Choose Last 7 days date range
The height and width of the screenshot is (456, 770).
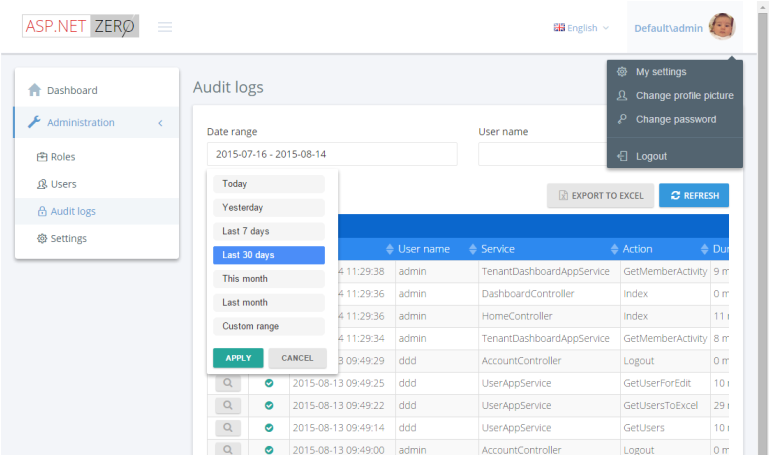coord(268,231)
